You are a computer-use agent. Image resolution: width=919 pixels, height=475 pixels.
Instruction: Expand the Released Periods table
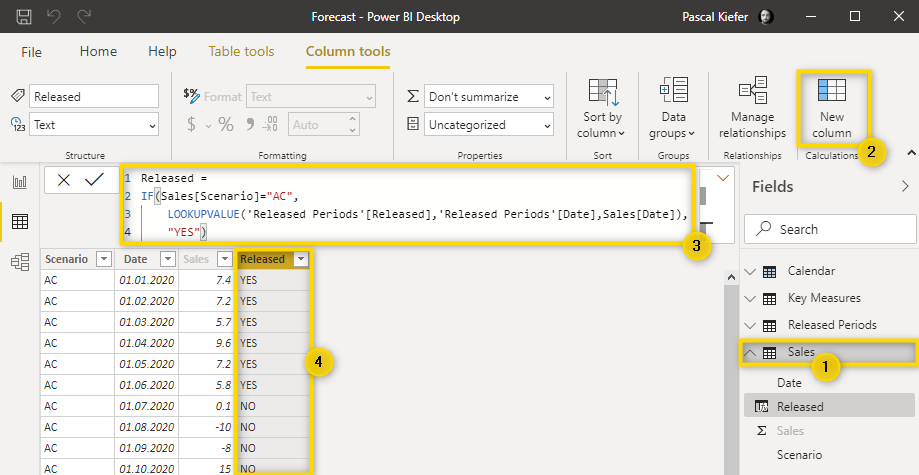pyautogui.click(x=750, y=325)
